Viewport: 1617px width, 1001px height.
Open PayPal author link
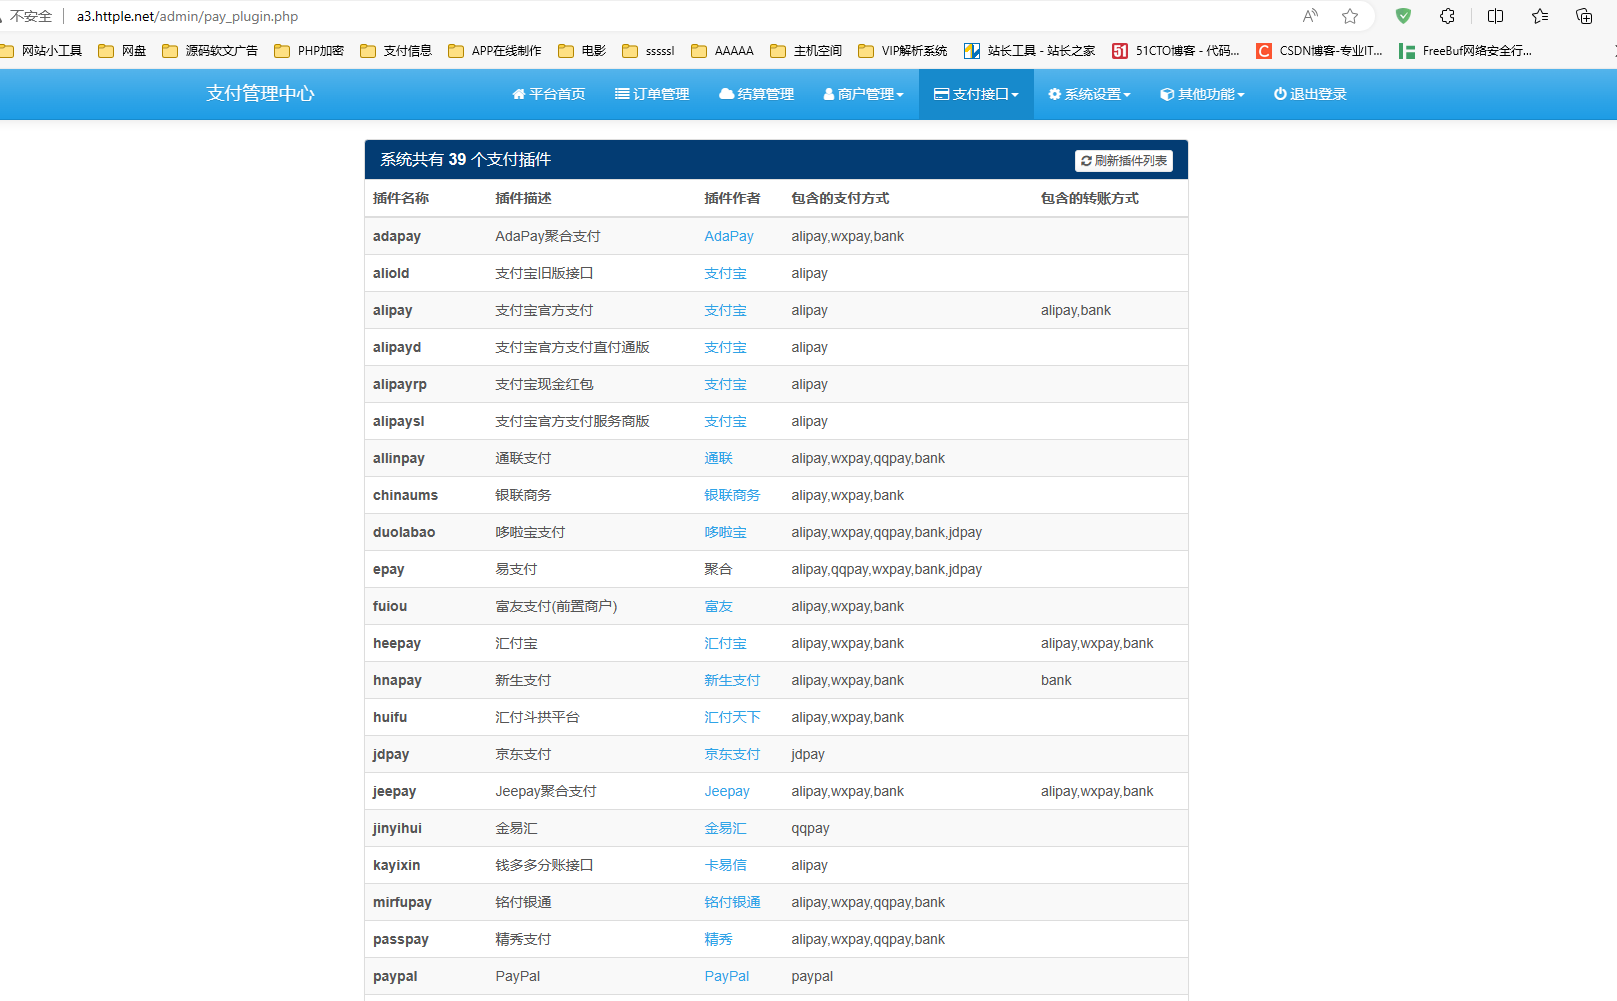(x=726, y=977)
